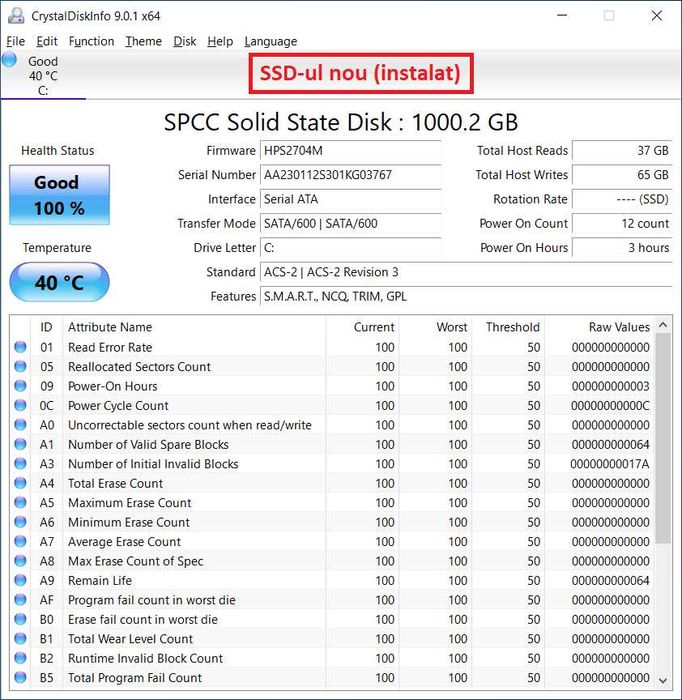
Task: Click the status orb for Total Wear Level Count
Action: 20,639
